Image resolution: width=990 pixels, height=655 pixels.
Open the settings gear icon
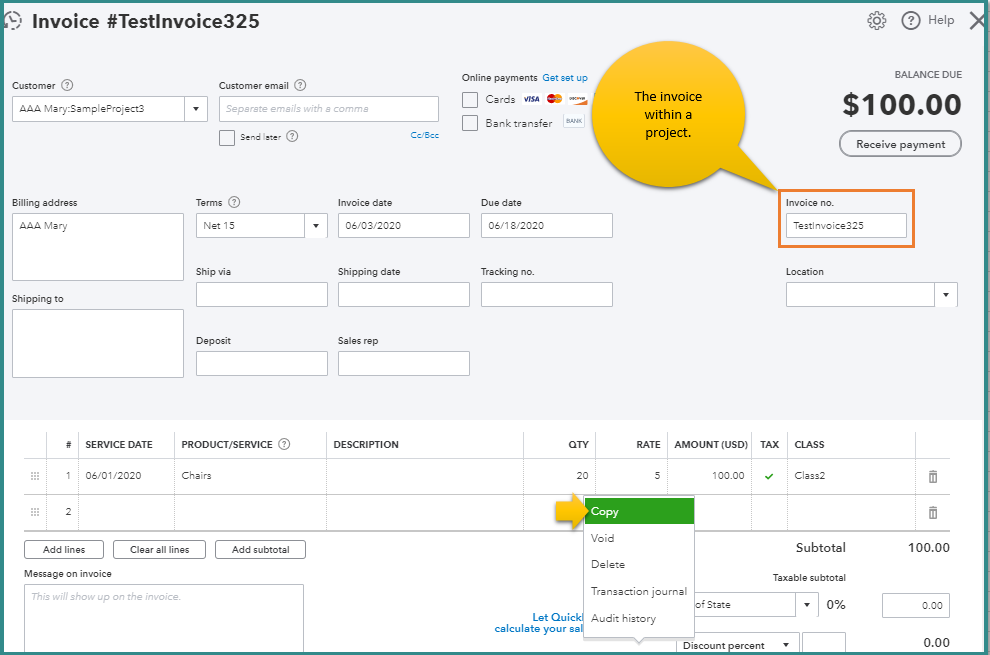(877, 21)
